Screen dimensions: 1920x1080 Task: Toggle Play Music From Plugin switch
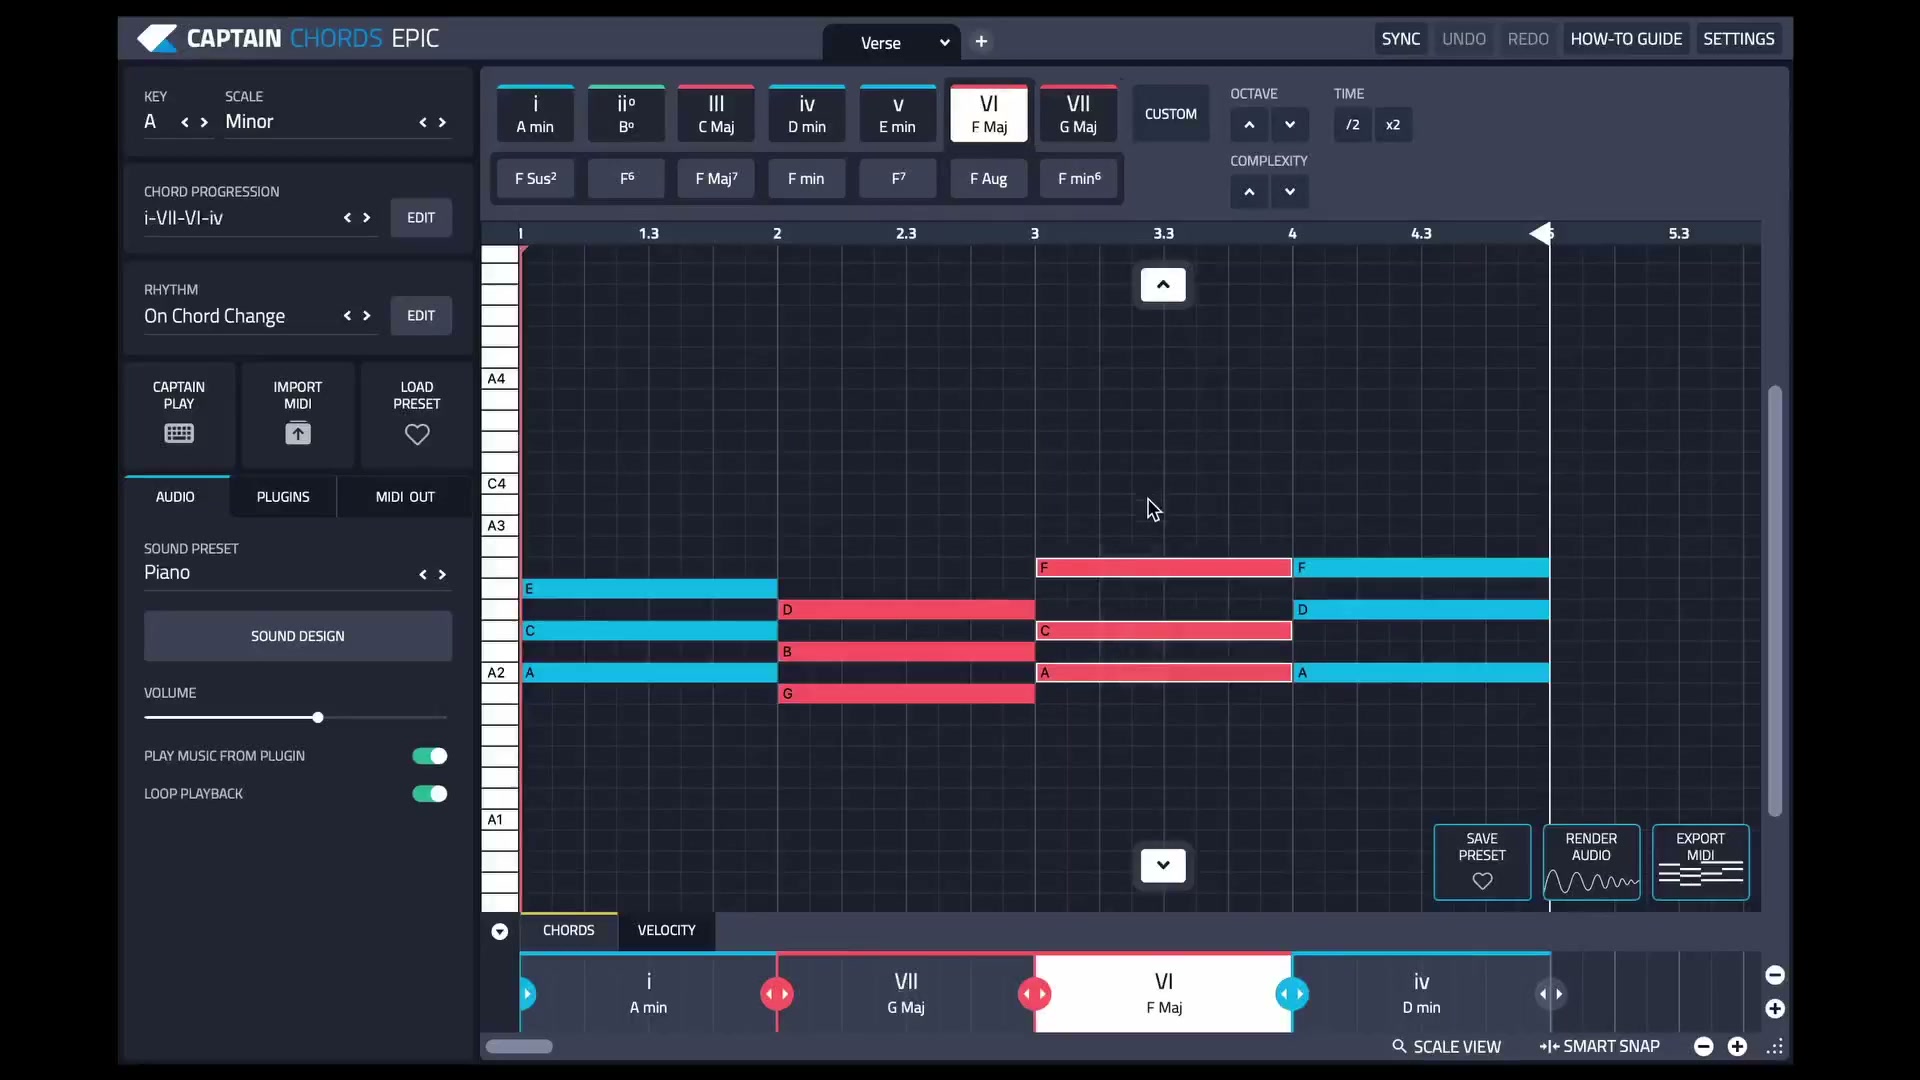click(x=430, y=756)
